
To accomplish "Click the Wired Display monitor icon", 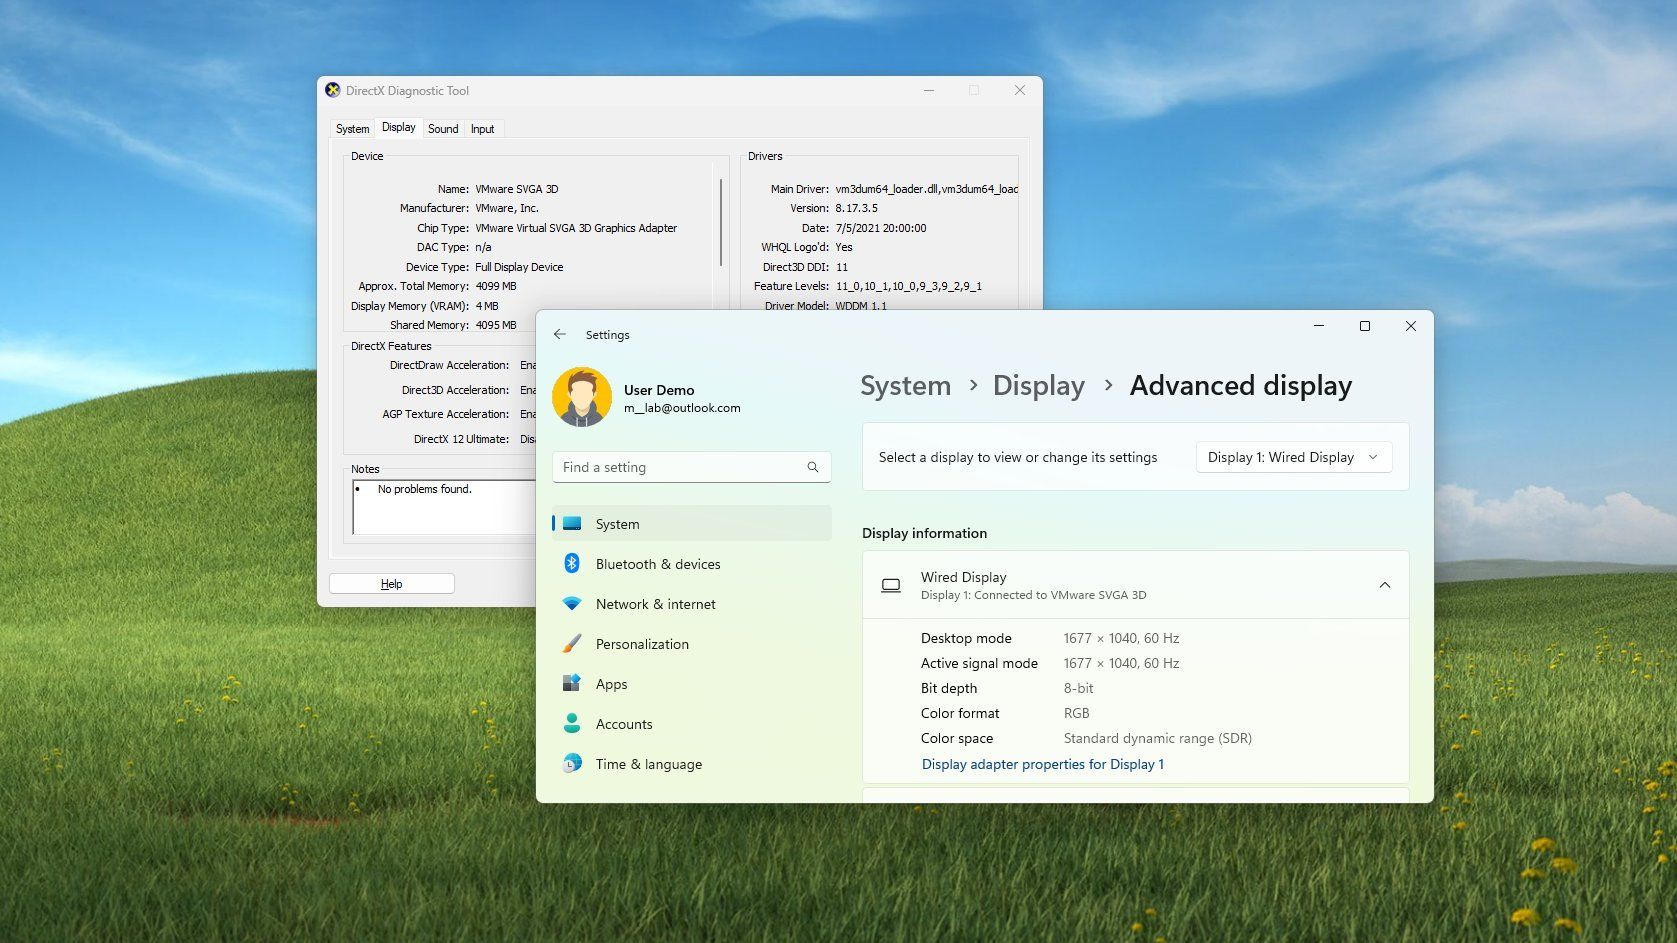I will click(x=891, y=585).
